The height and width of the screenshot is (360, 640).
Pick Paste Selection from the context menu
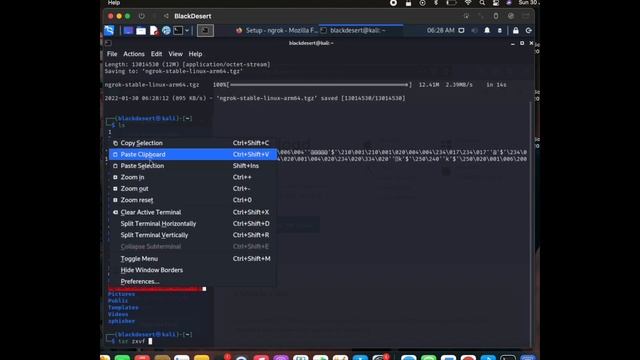click(192, 166)
